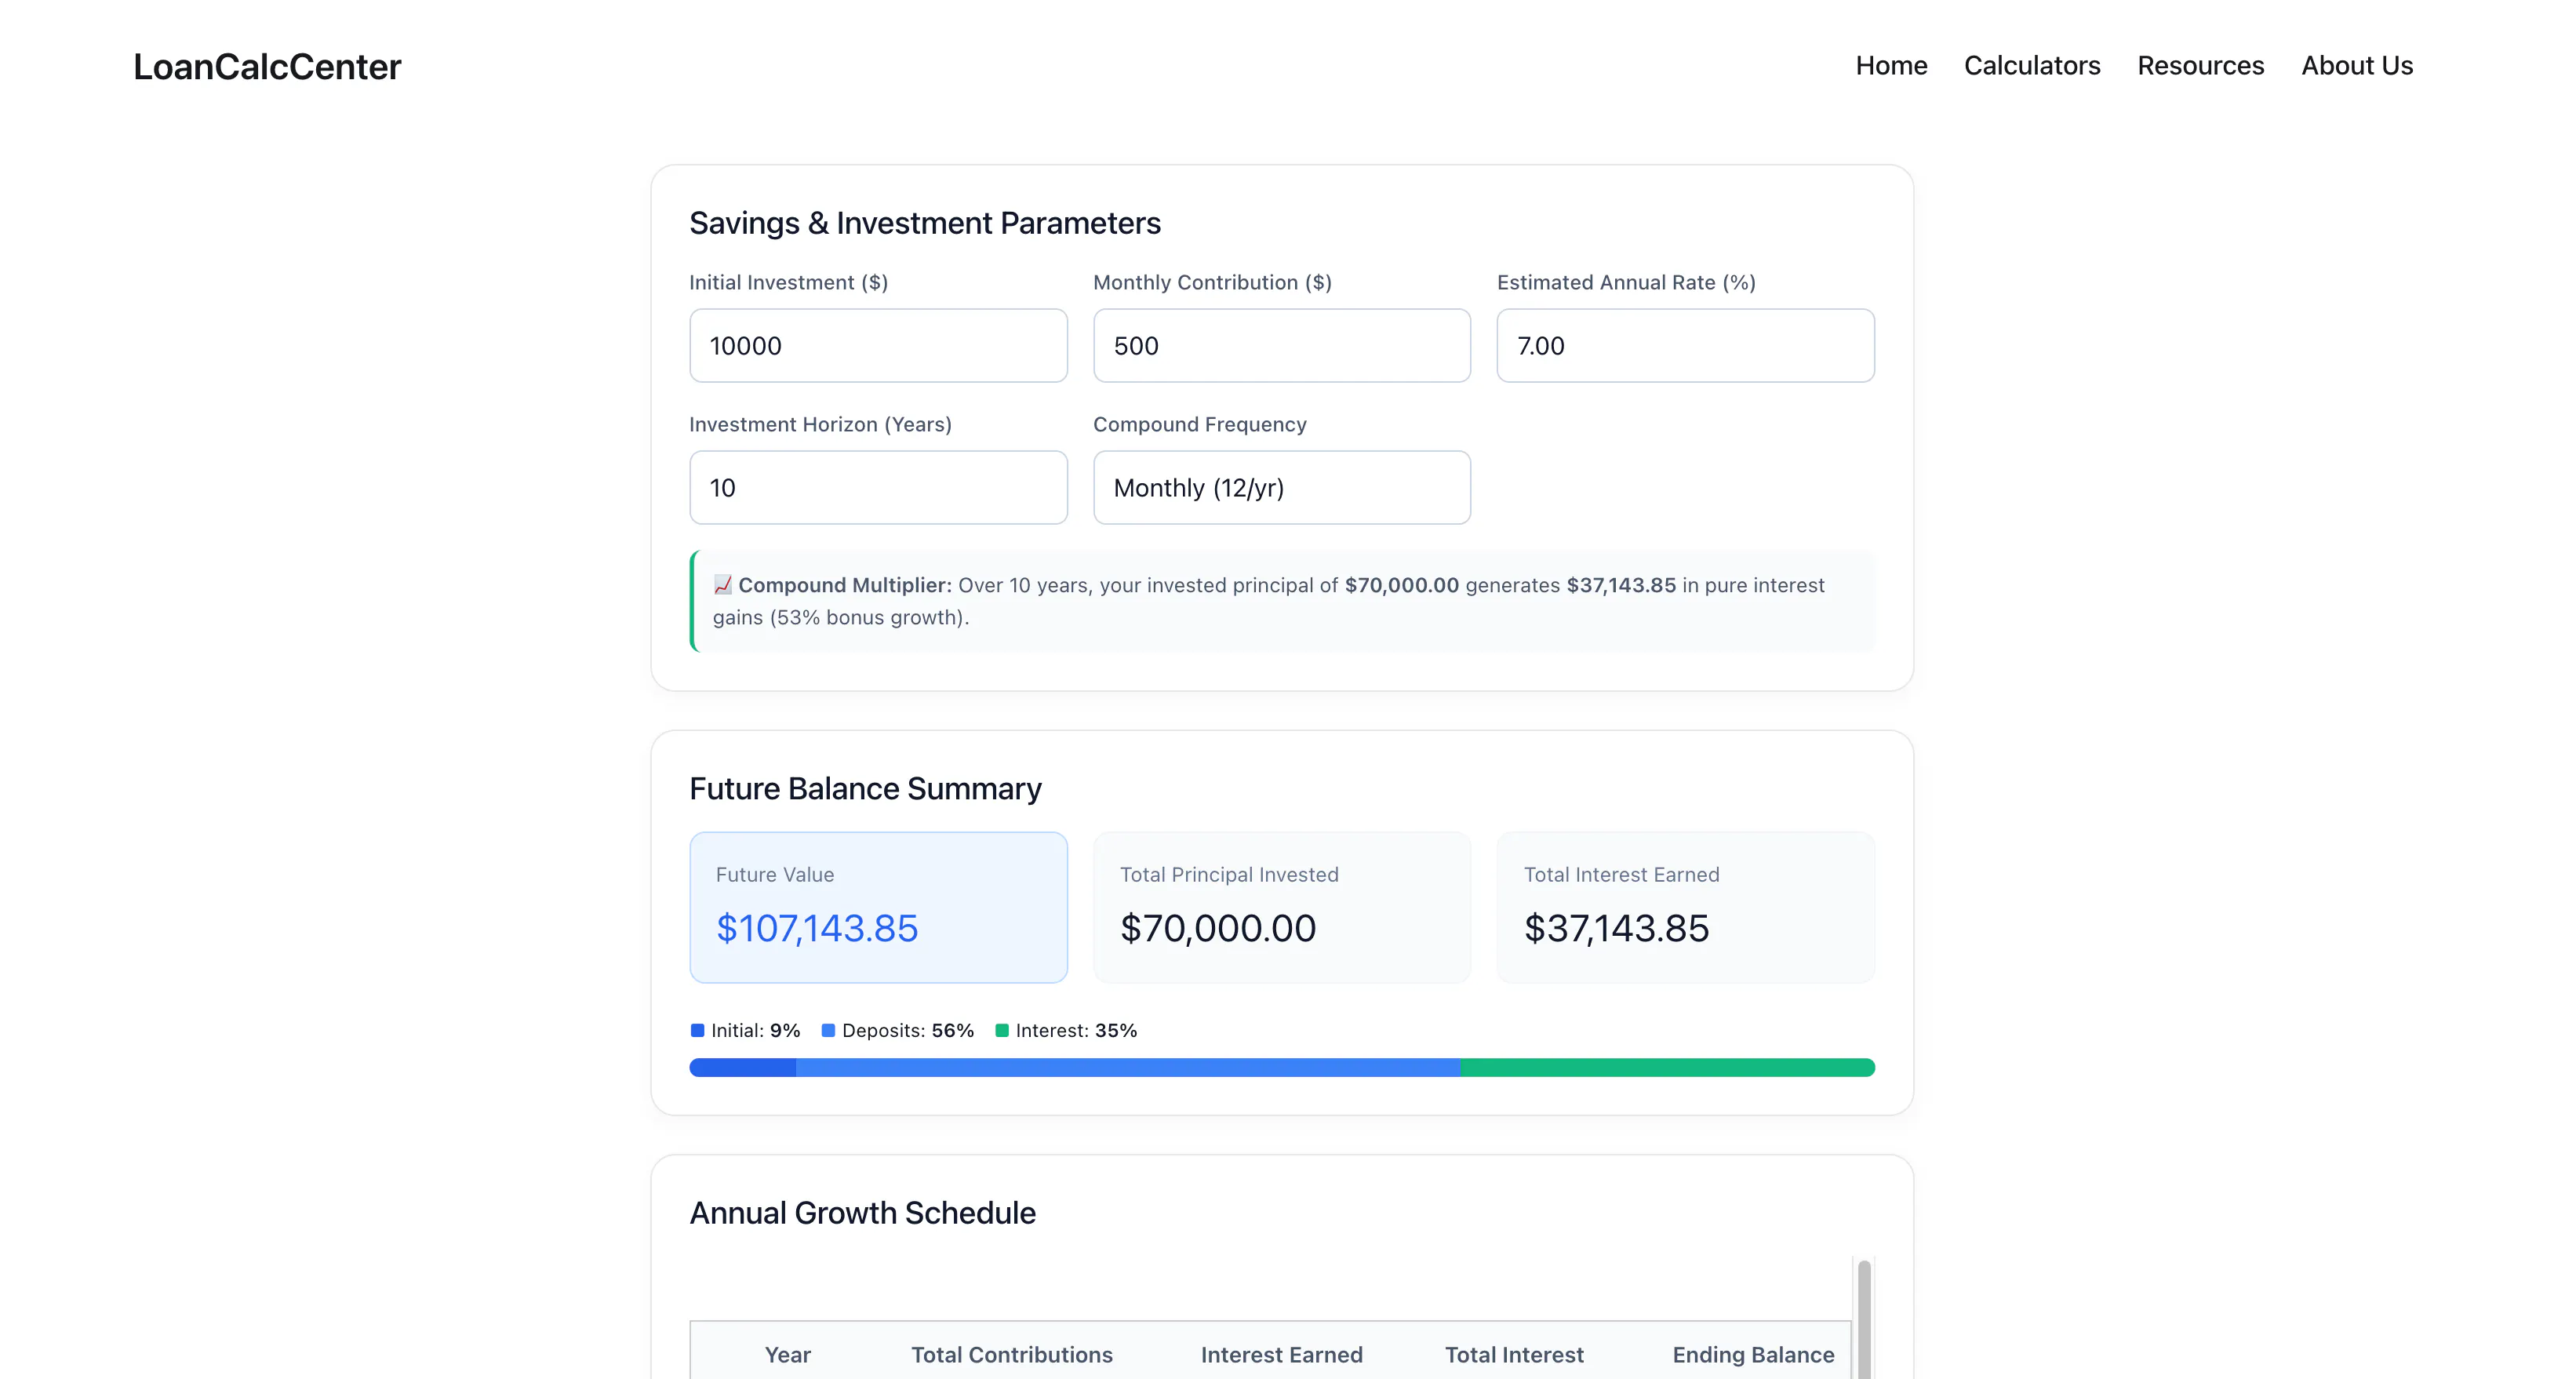
Task: Click the Deposits: 56% legend text
Action: (908, 1031)
